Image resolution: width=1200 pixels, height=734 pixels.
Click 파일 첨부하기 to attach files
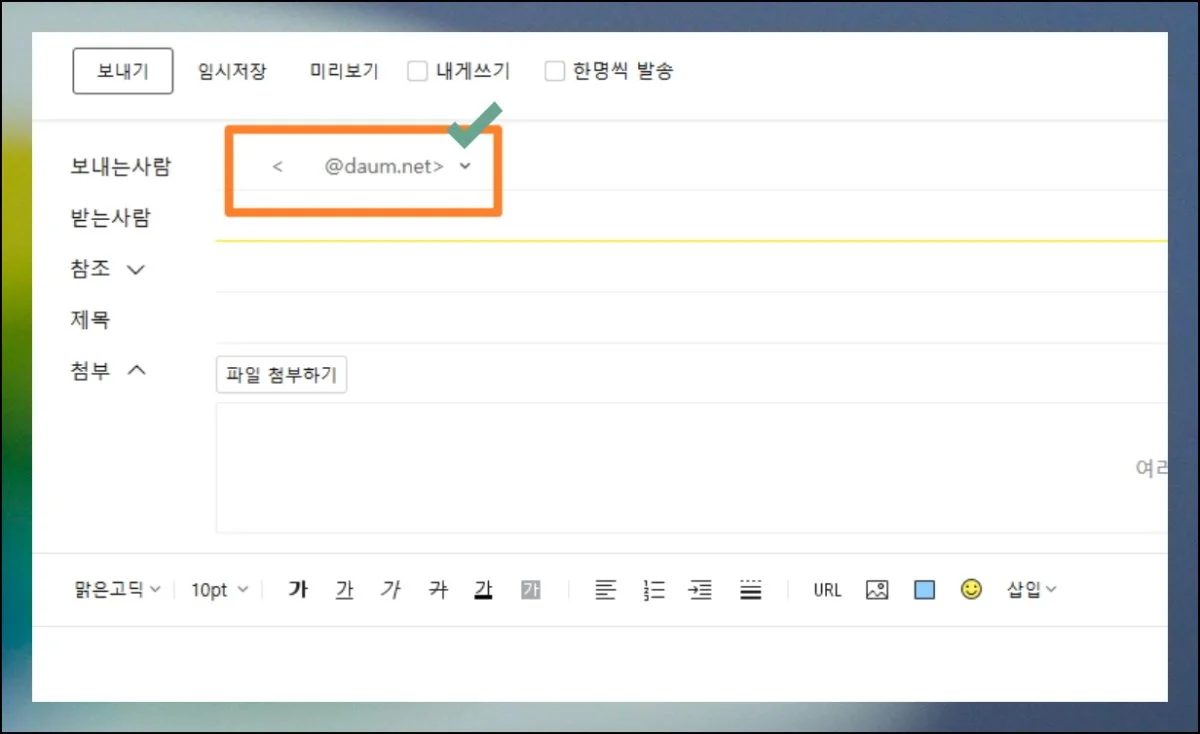[281, 374]
